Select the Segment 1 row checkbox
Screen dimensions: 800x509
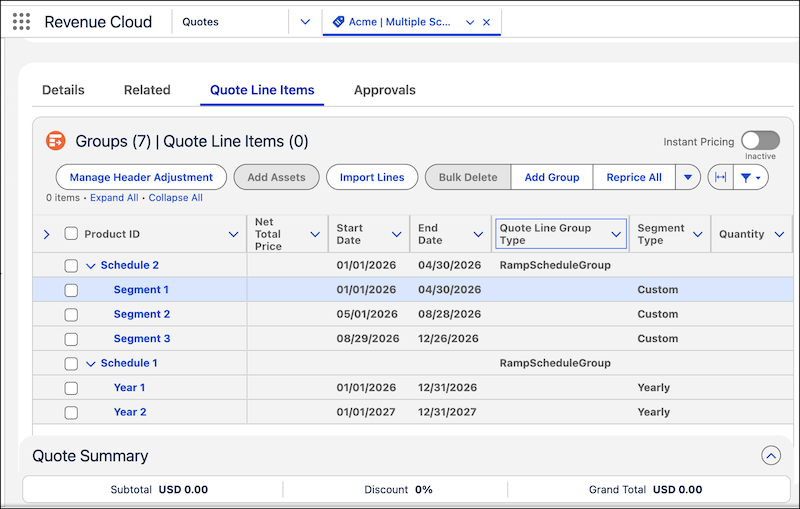point(71,290)
